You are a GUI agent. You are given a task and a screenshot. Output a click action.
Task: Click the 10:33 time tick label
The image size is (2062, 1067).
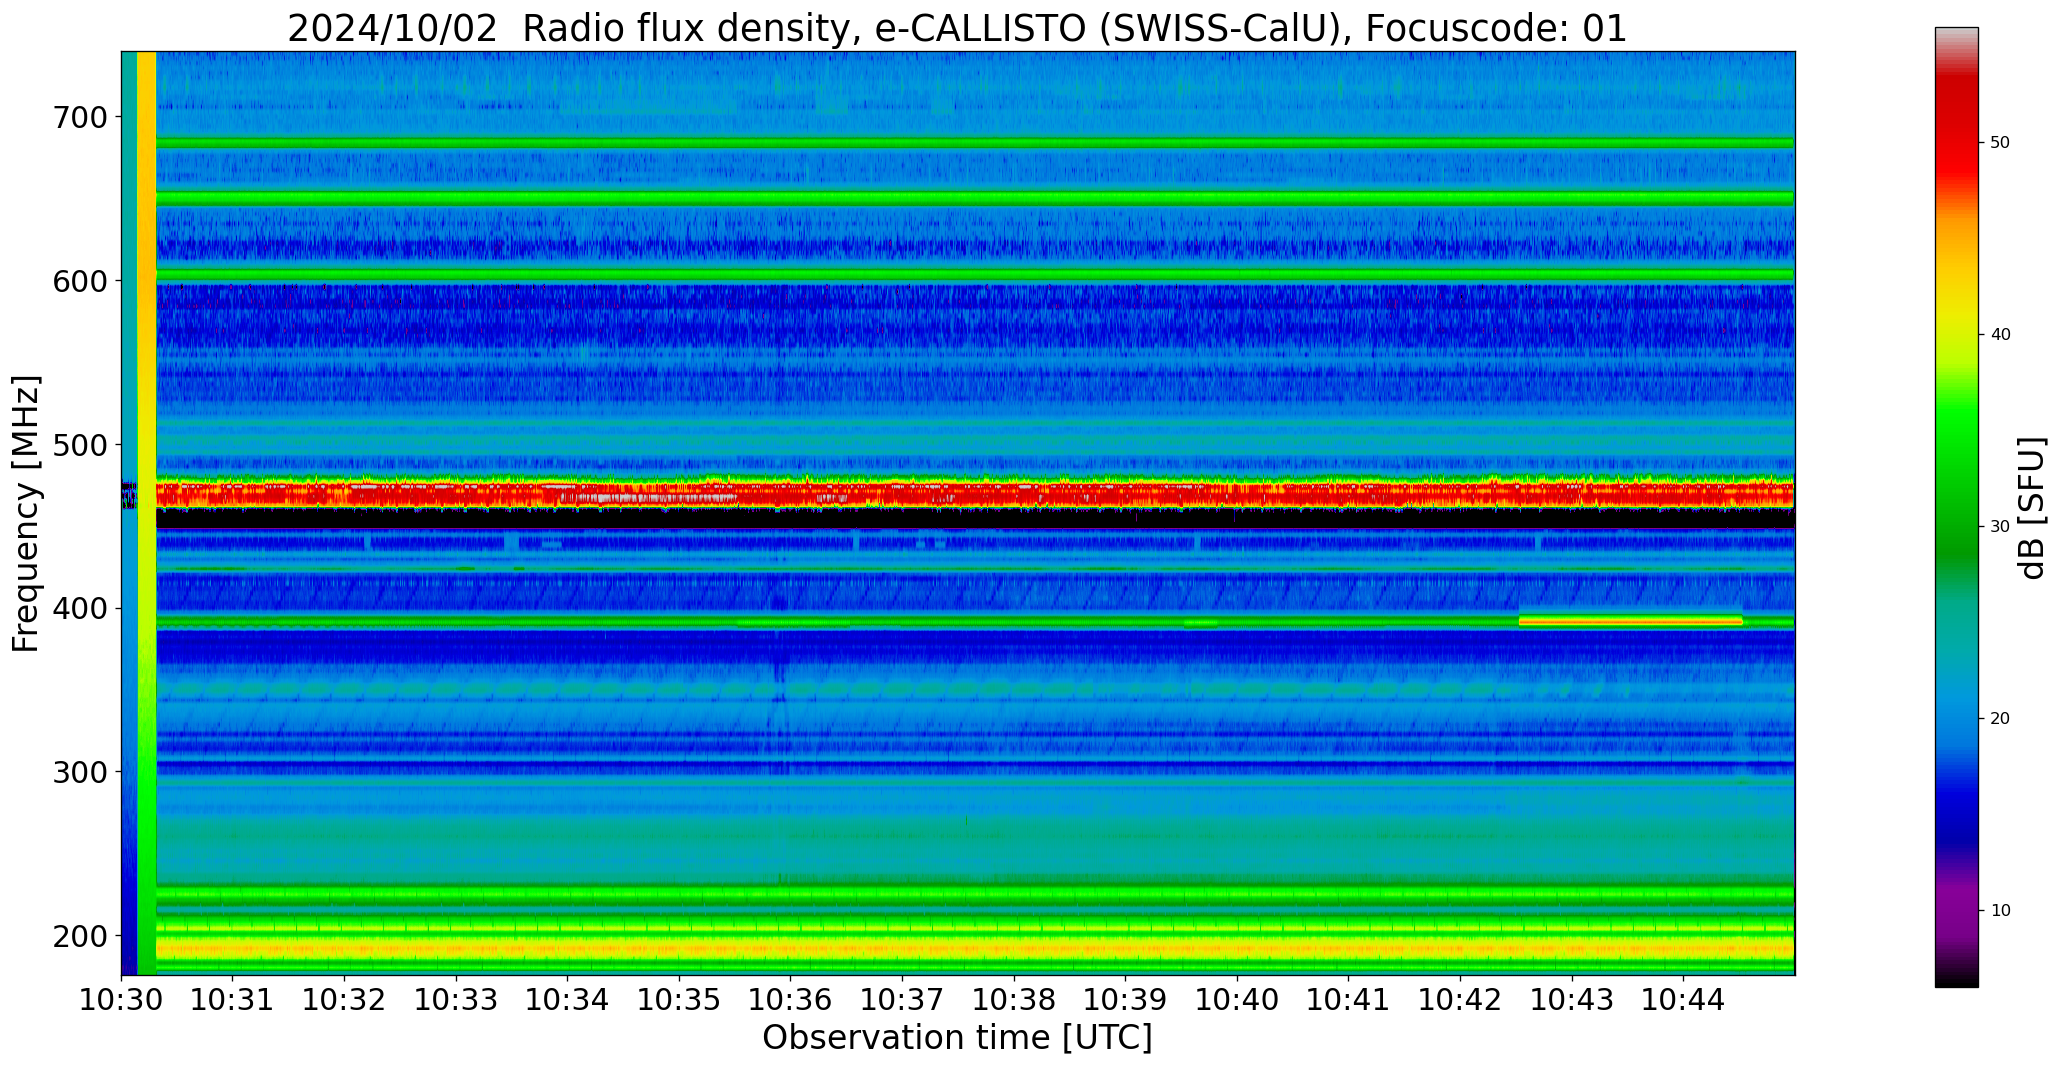456,999
